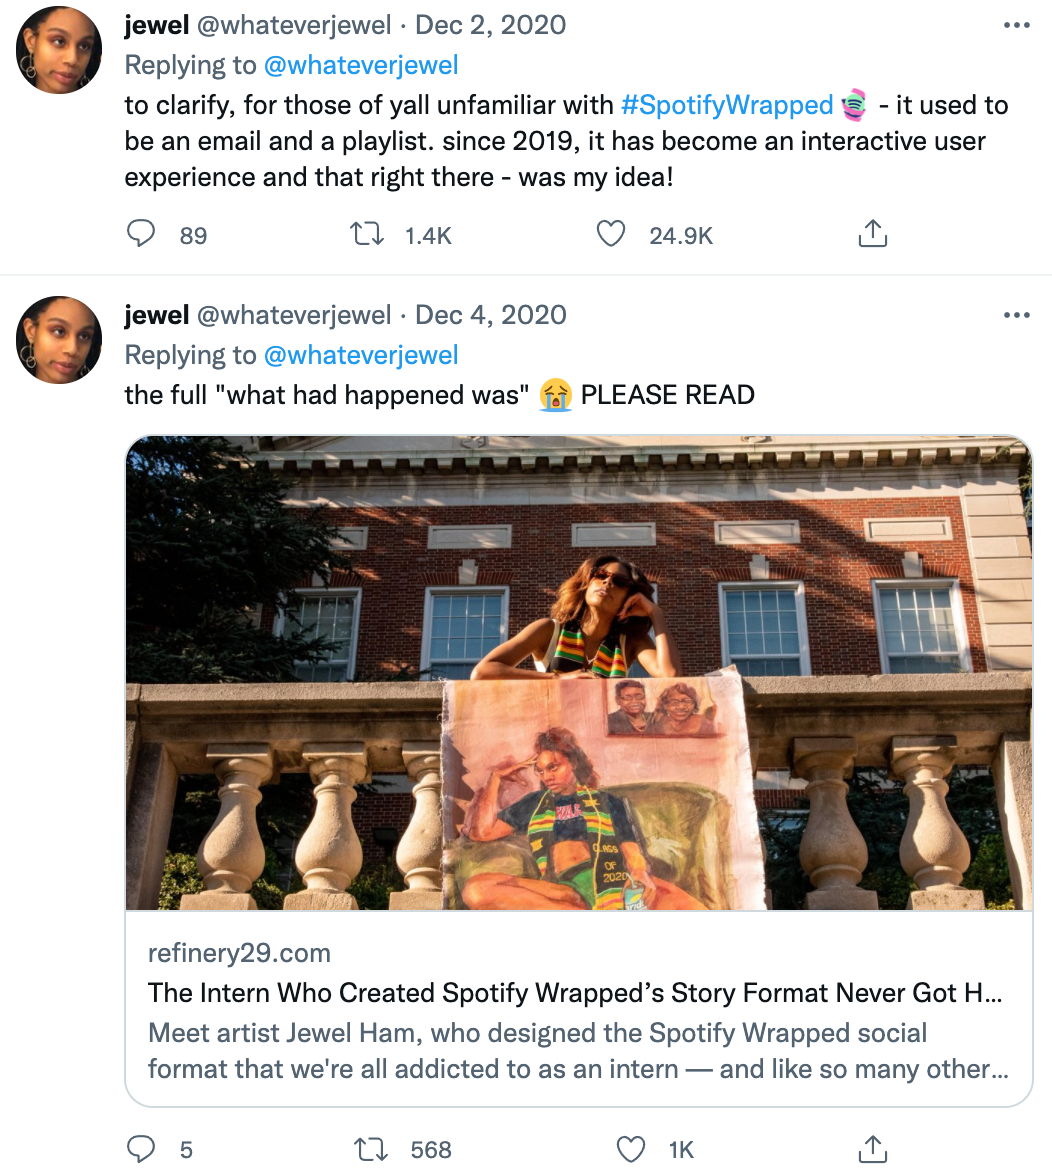Like the Dec 4 tweet

pyautogui.click(x=630, y=1149)
